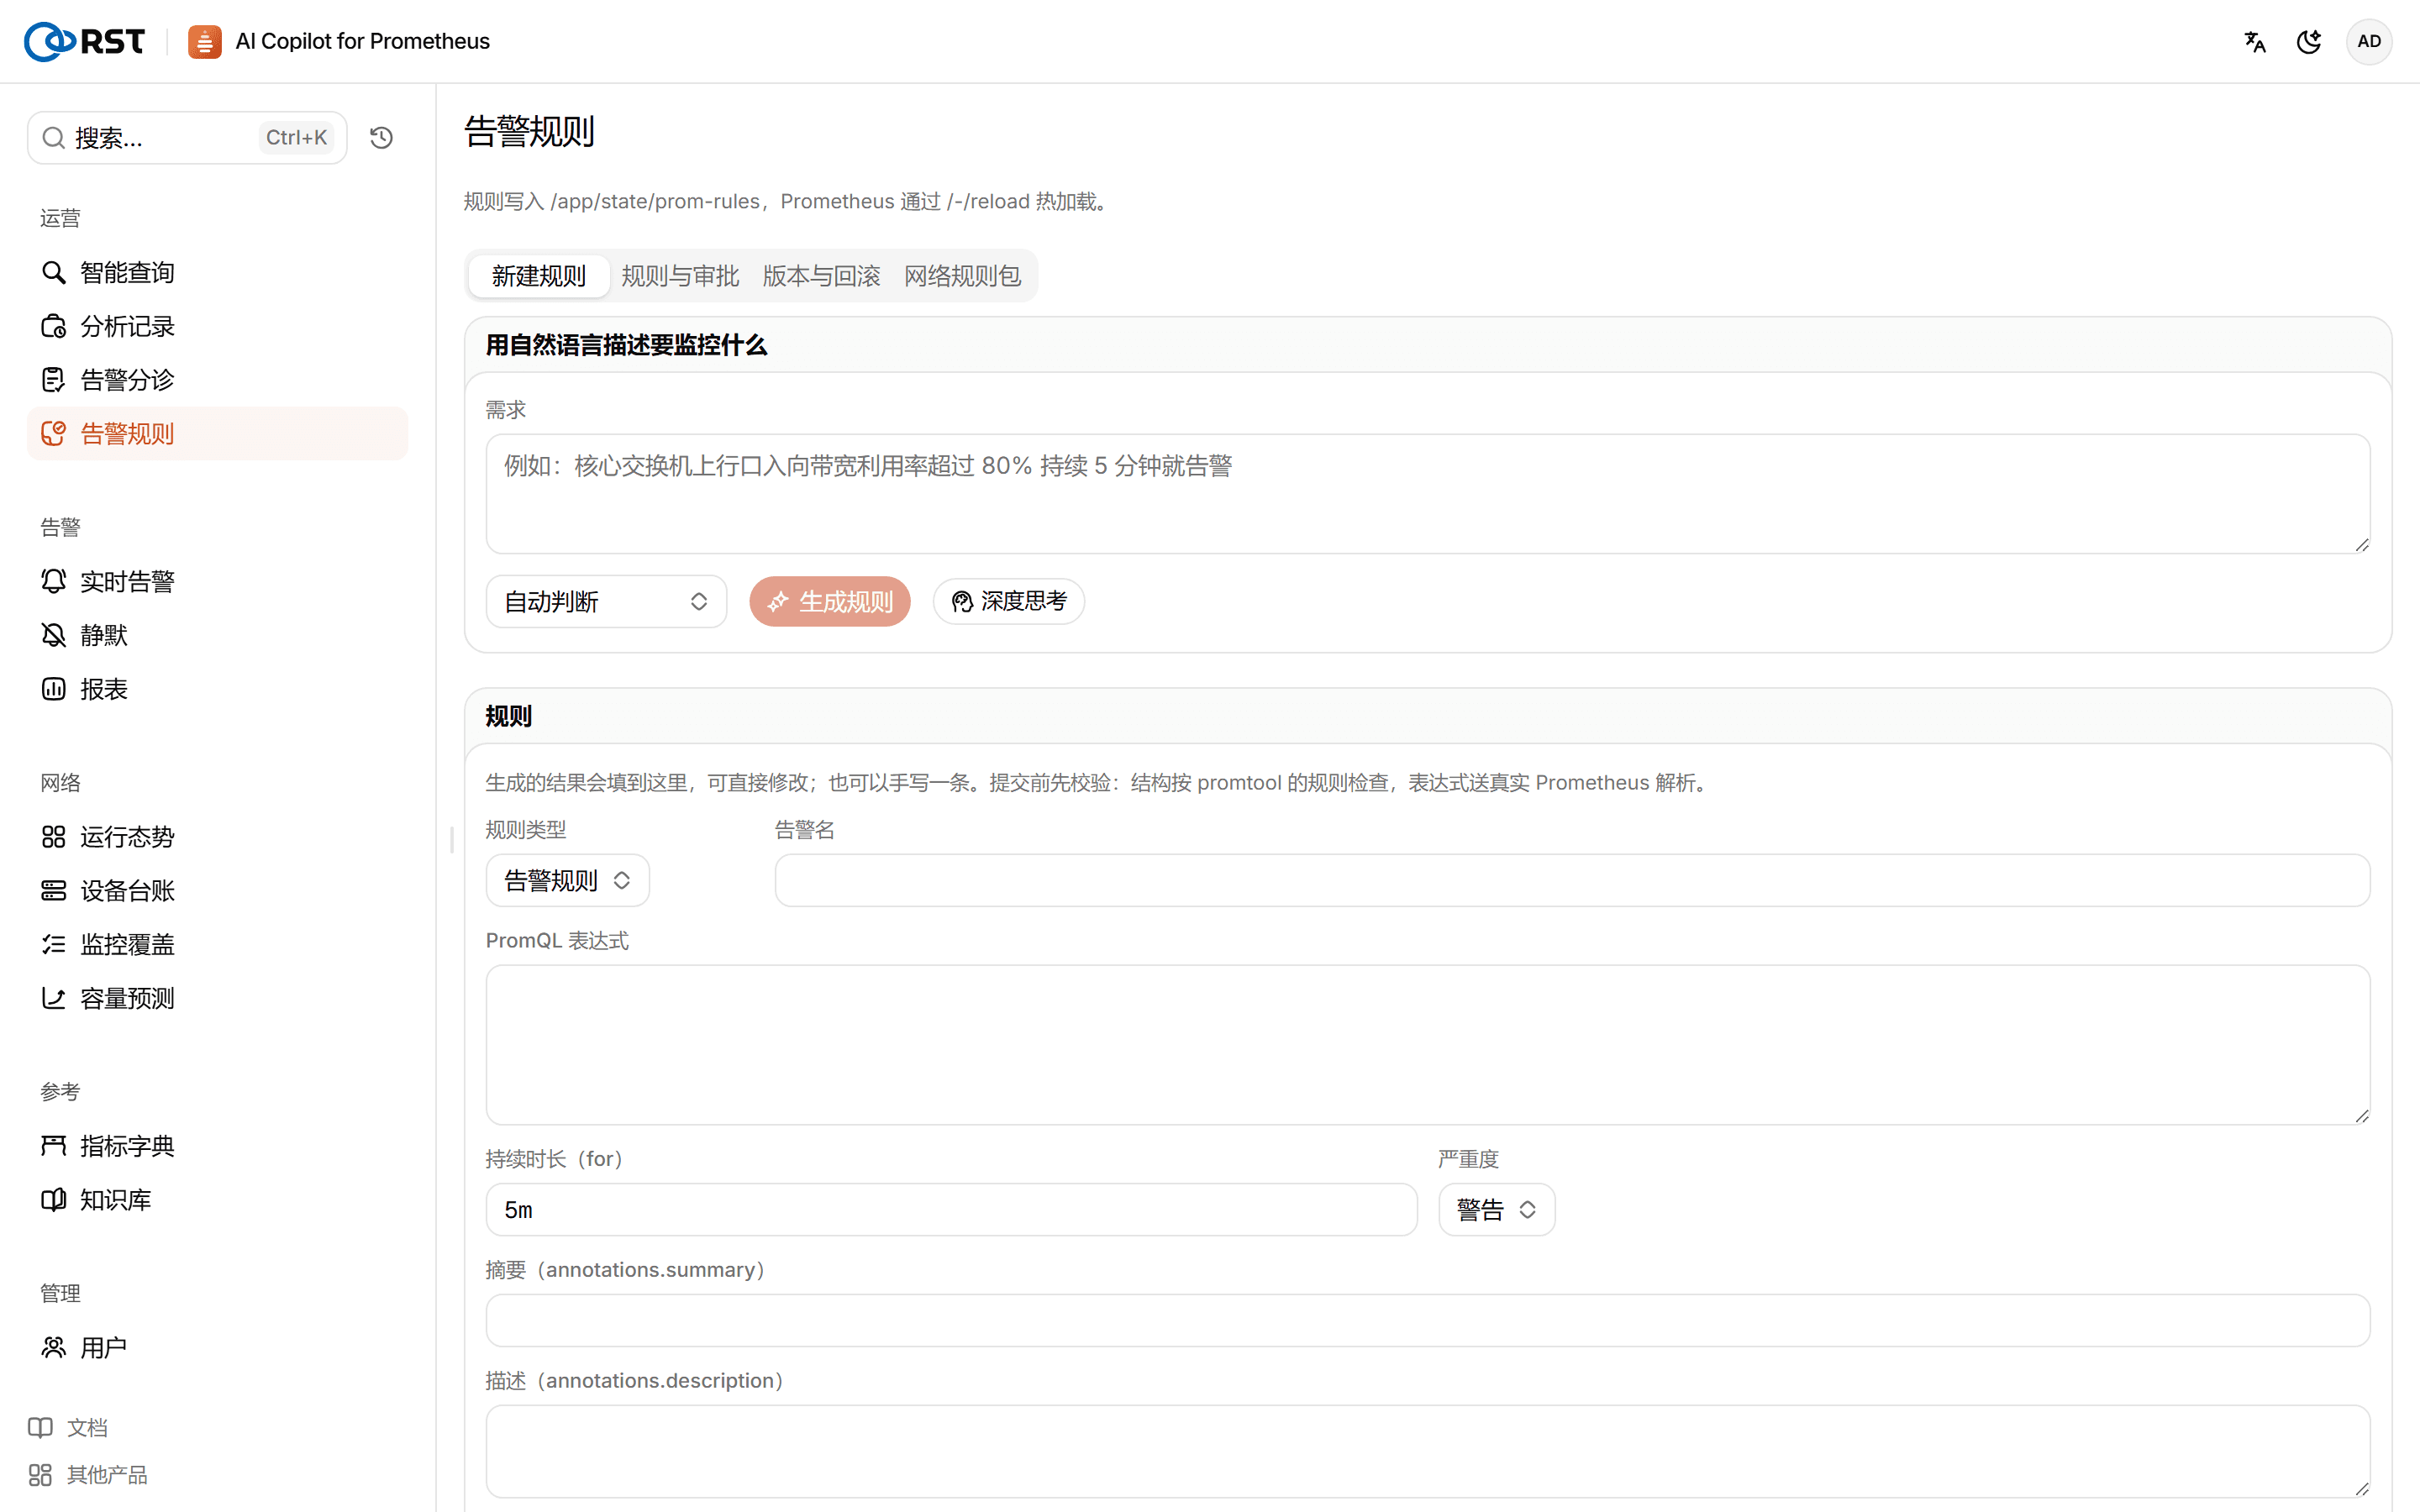Open the 自动判断 dropdown
2420x1512 pixels.
(606, 601)
